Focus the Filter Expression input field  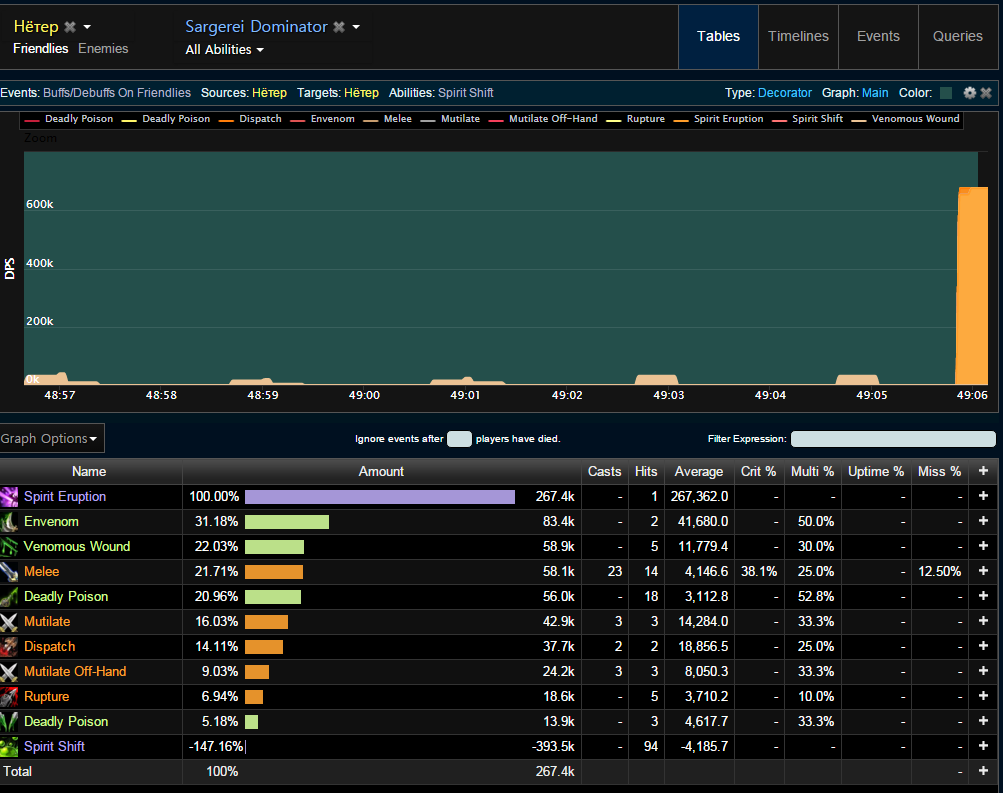[x=893, y=439]
